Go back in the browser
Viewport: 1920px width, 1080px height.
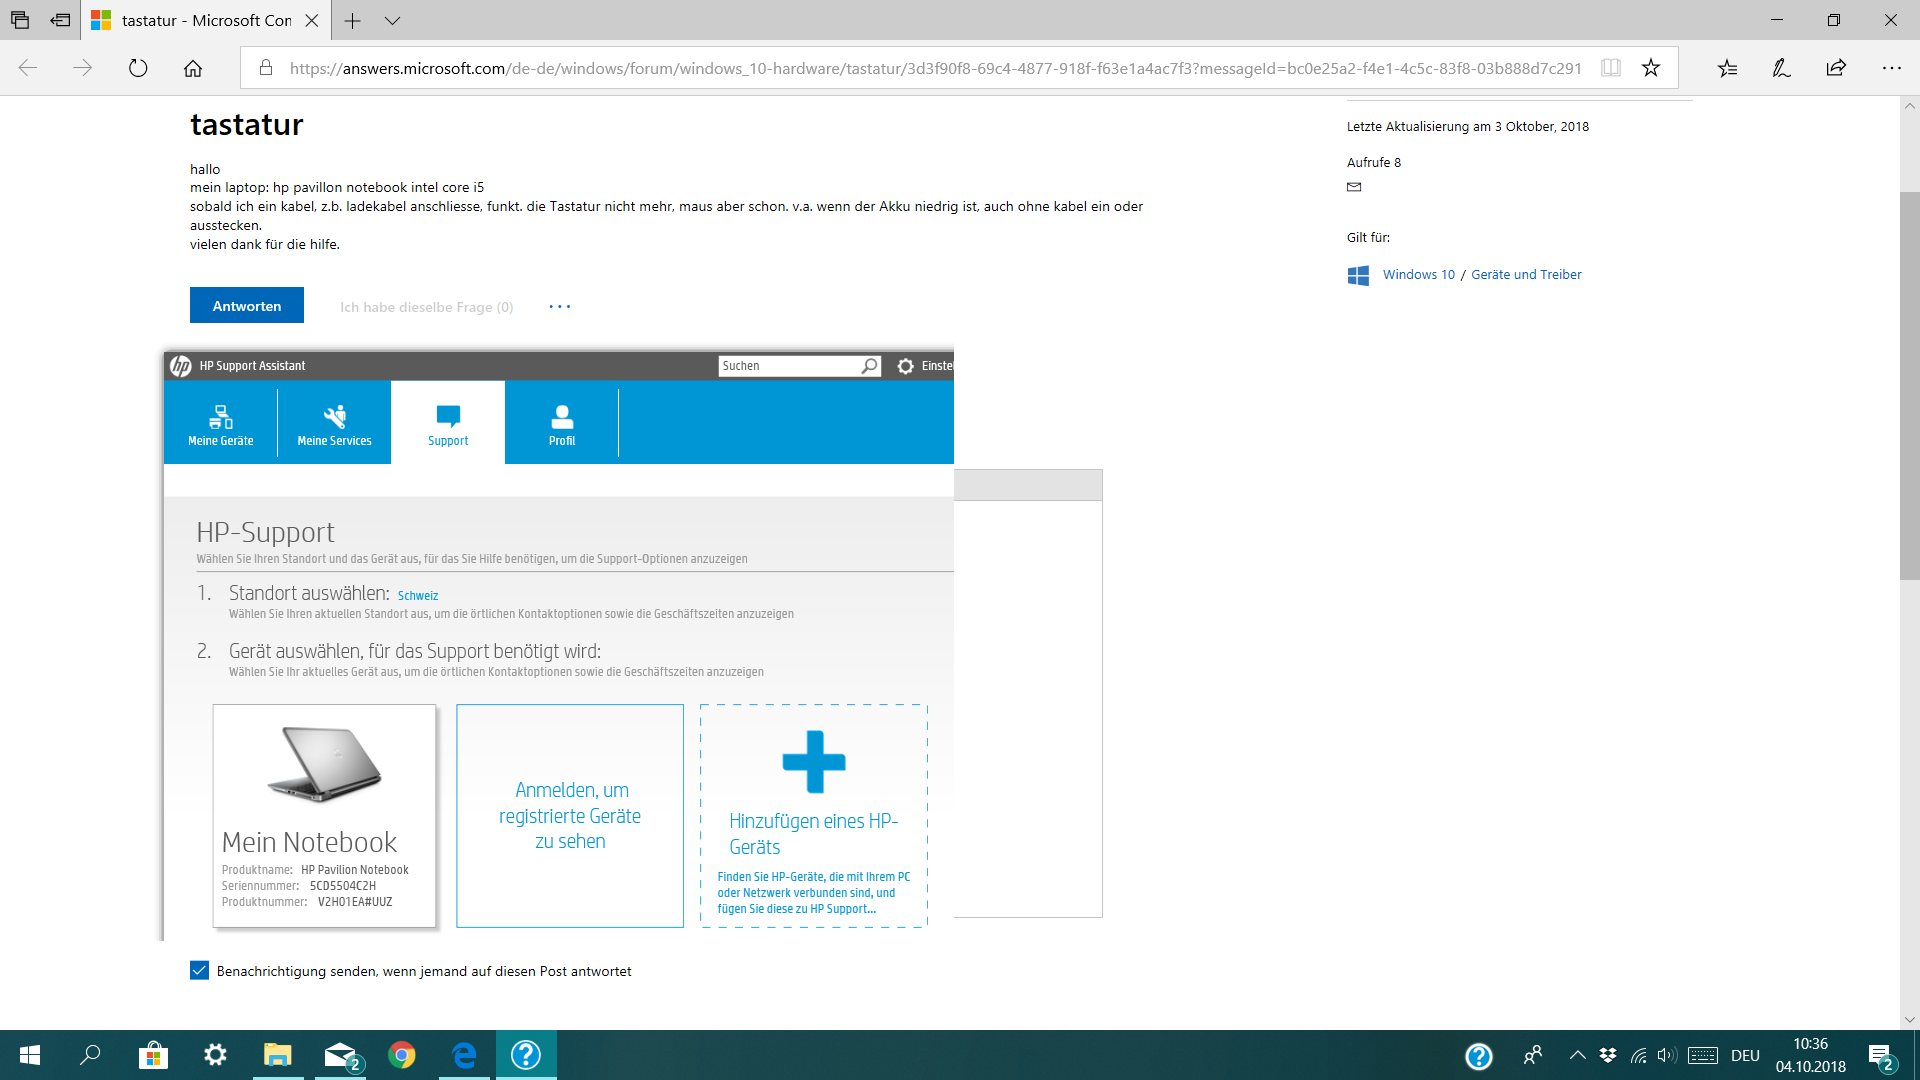(28, 68)
